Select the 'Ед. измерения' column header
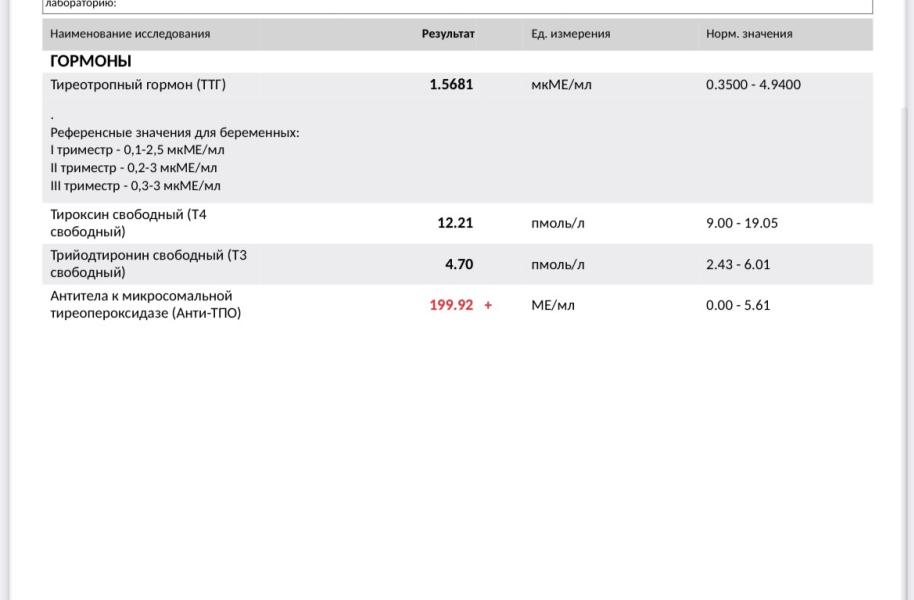 pyautogui.click(x=570, y=34)
